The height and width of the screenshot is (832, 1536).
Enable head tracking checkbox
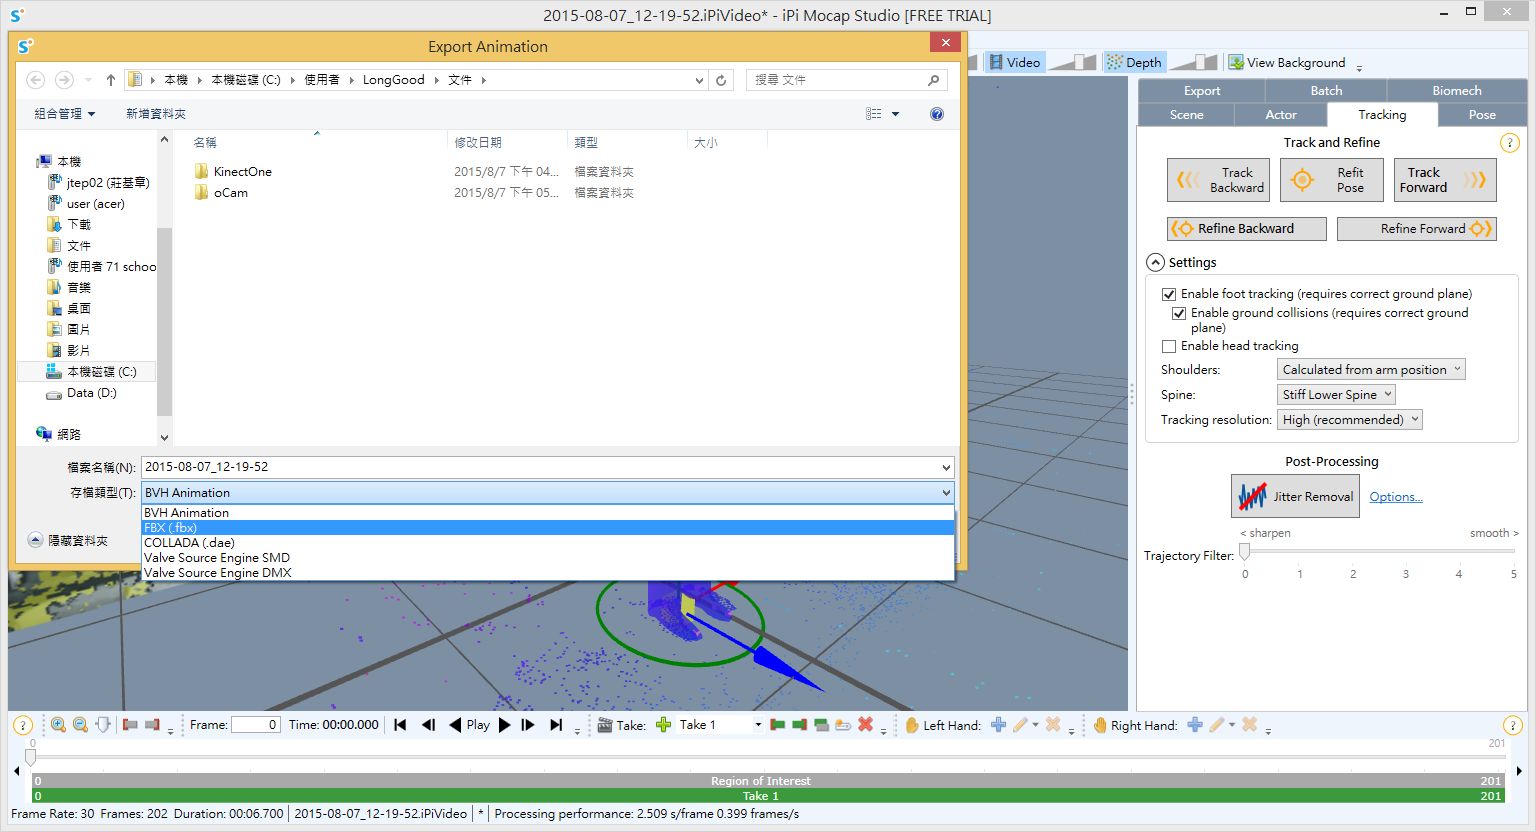(1169, 346)
